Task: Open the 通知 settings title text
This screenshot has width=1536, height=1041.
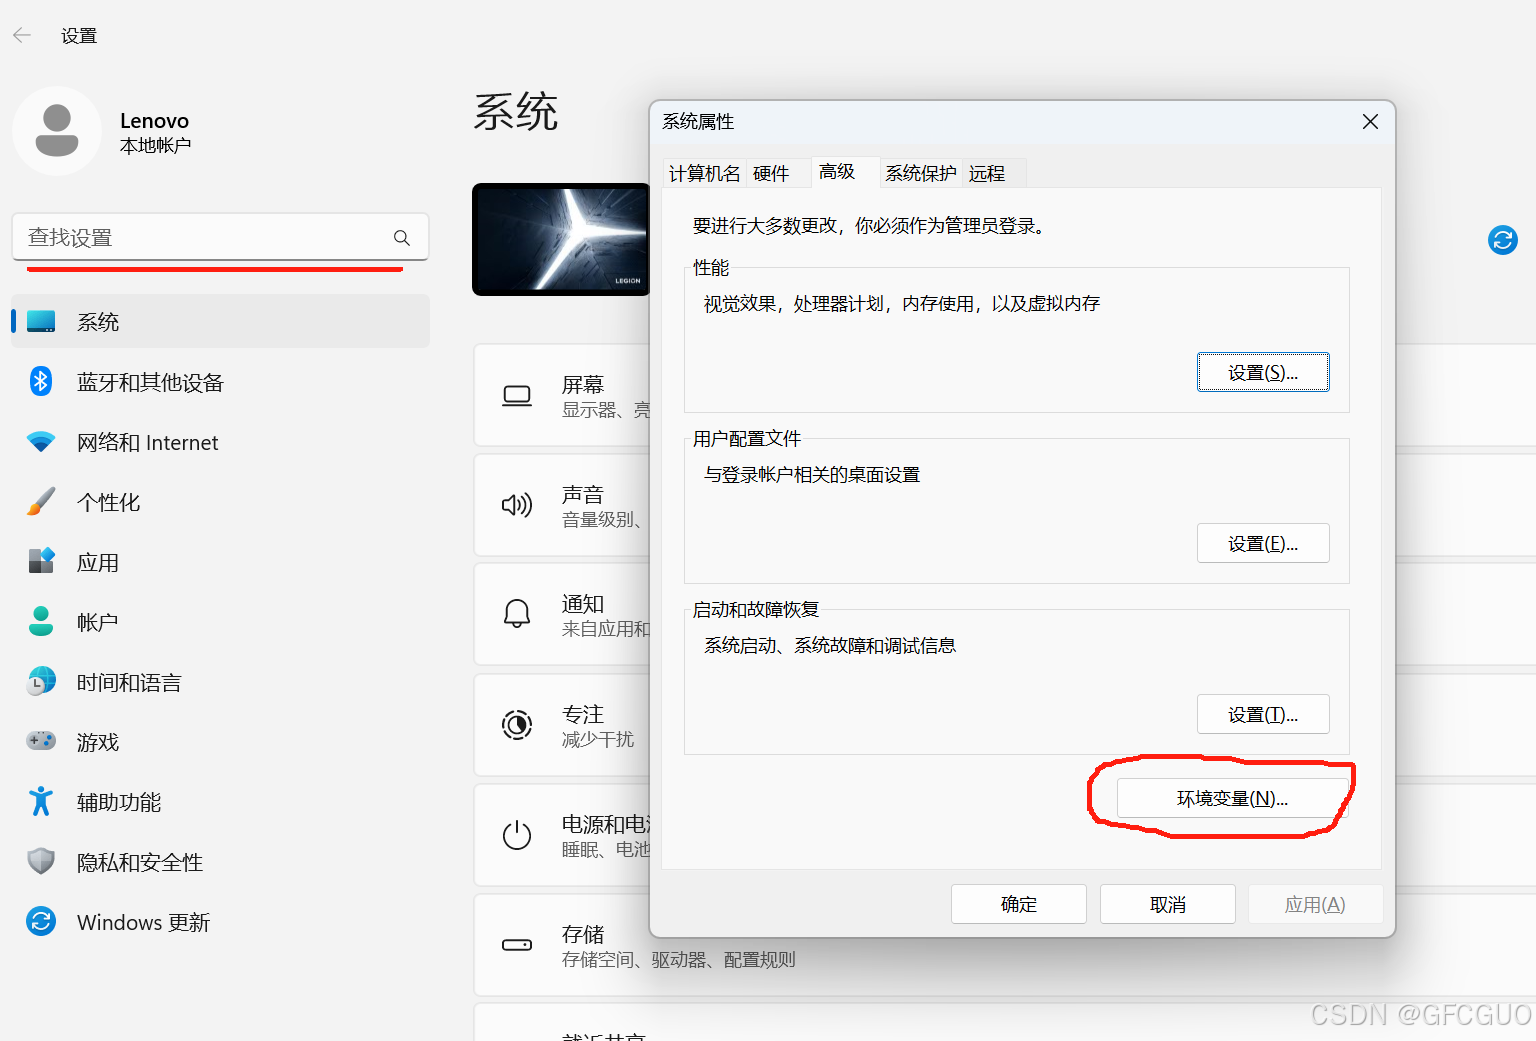Action: (x=583, y=604)
